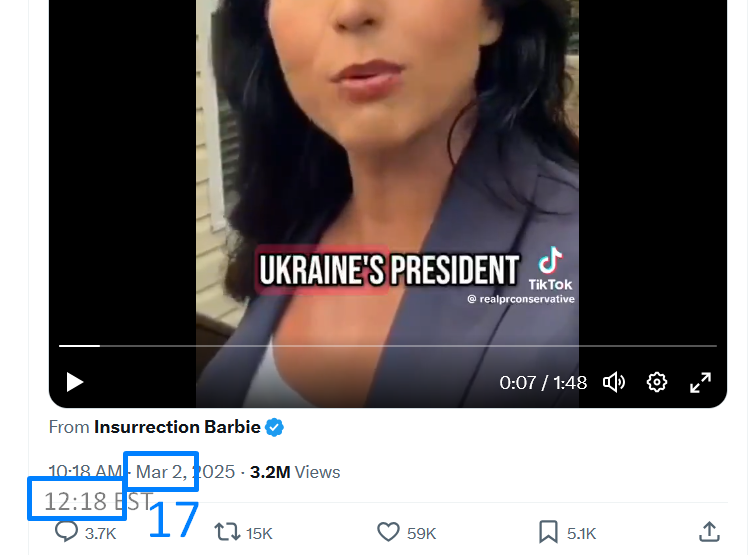This screenshot has height=555, width=748.
Task: Enter fullscreen video mode
Action: tap(700, 382)
